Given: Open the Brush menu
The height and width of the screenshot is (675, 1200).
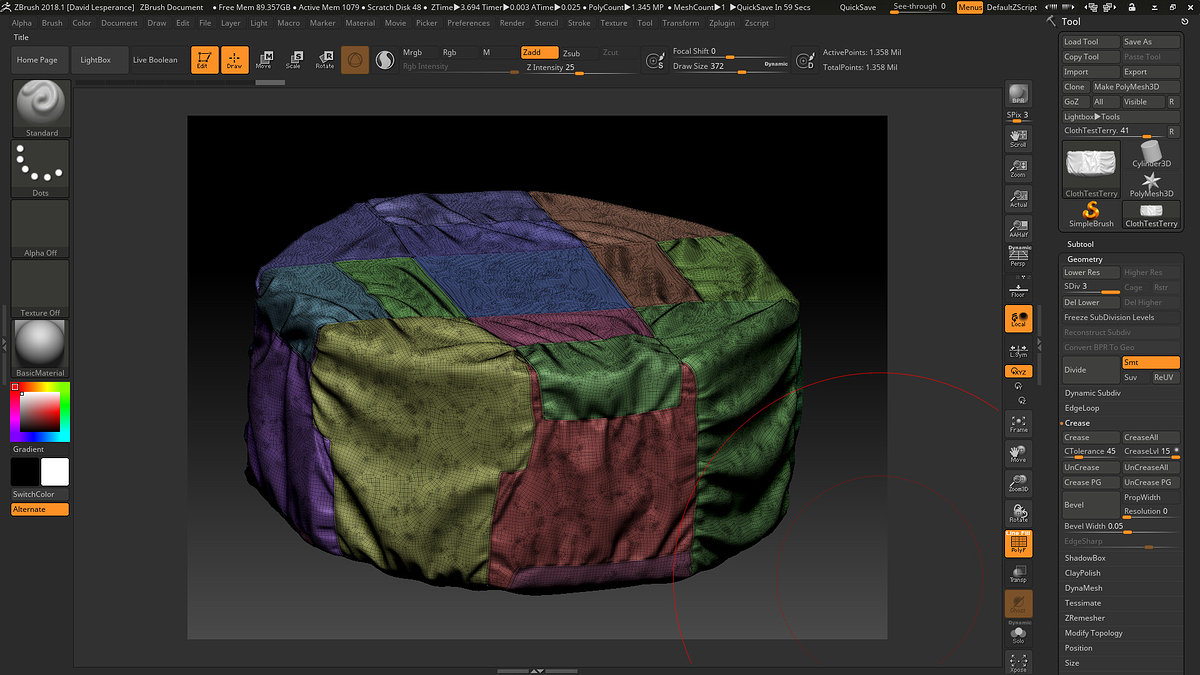Looking at the screenshot, I should 52,23.
